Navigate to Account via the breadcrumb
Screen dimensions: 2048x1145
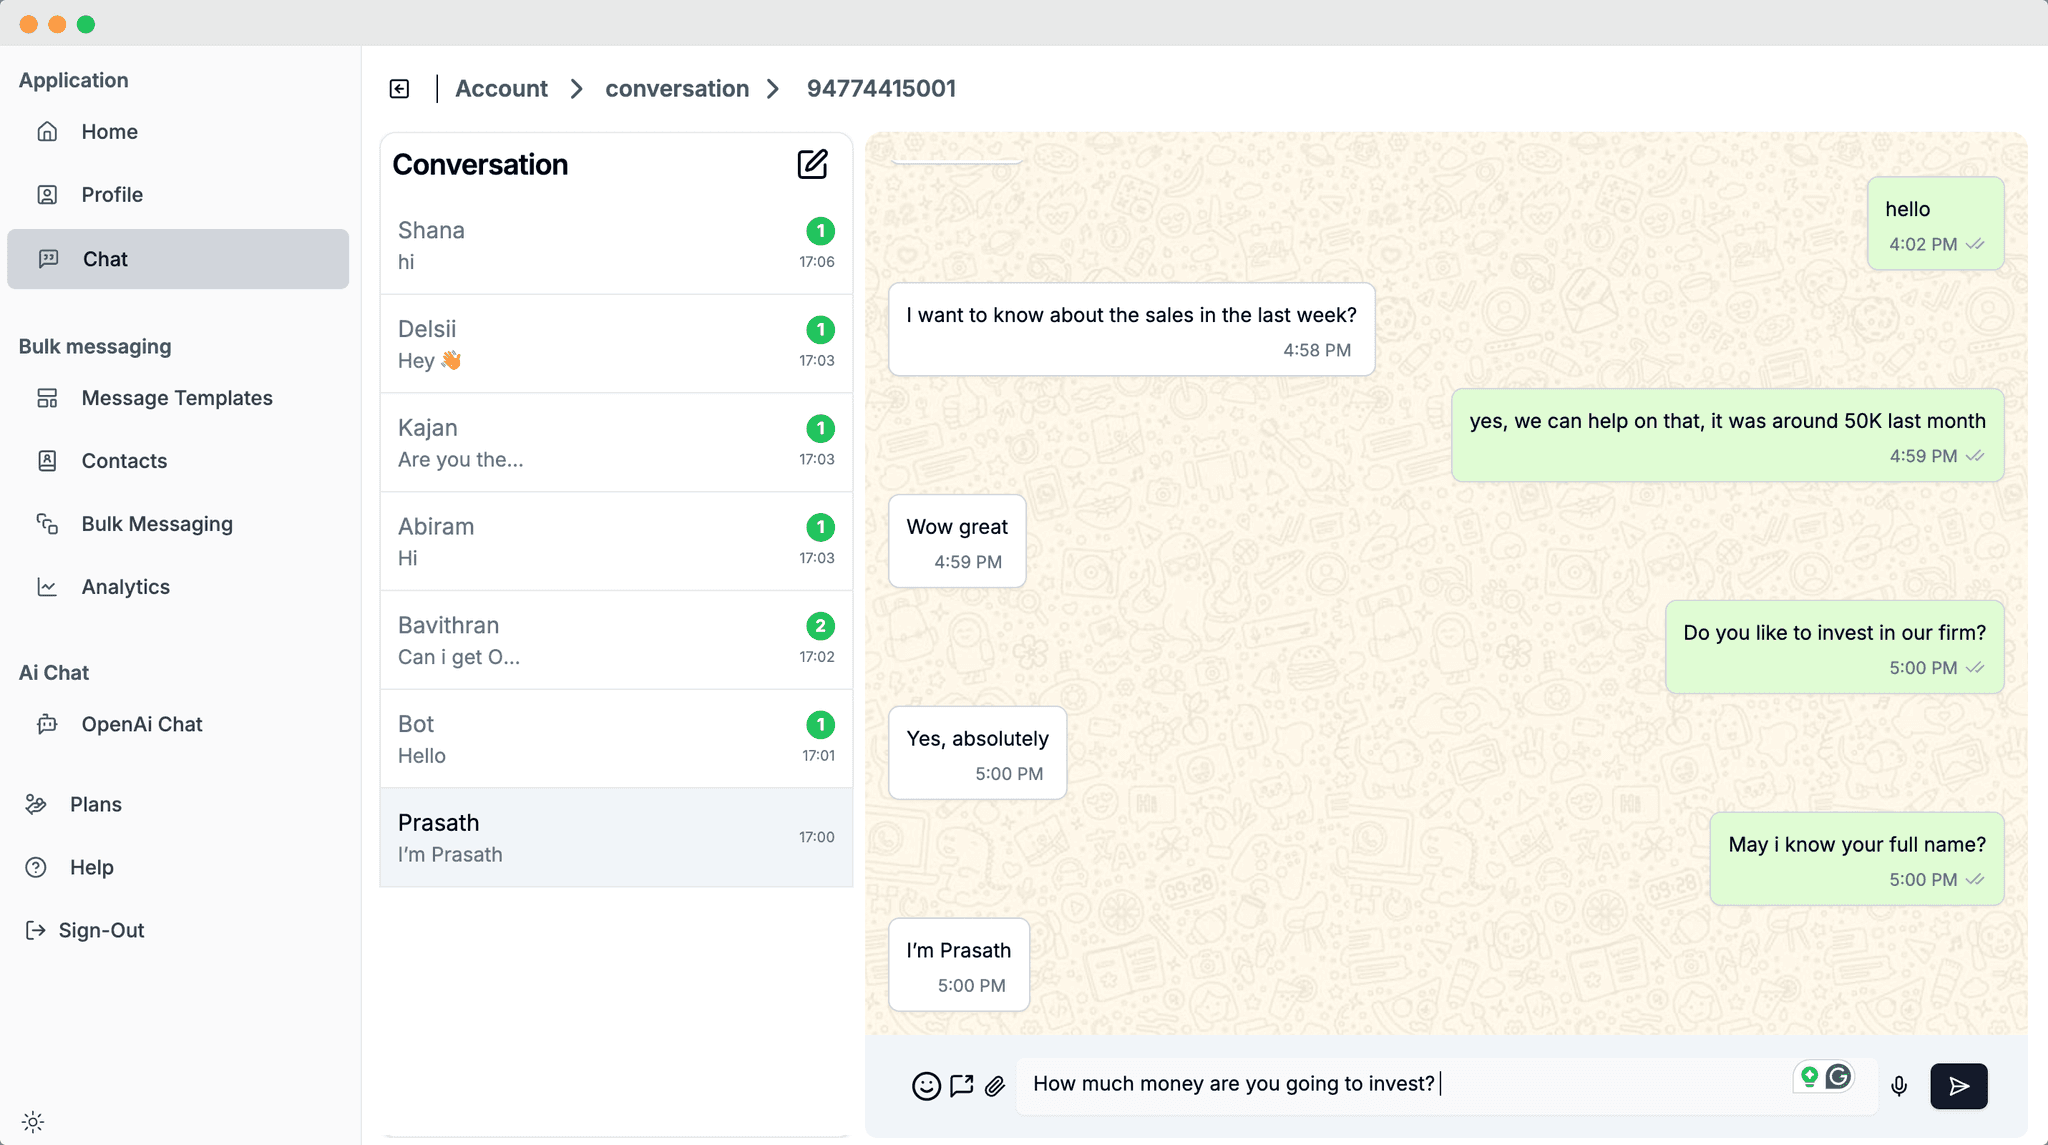click(501, 88)
